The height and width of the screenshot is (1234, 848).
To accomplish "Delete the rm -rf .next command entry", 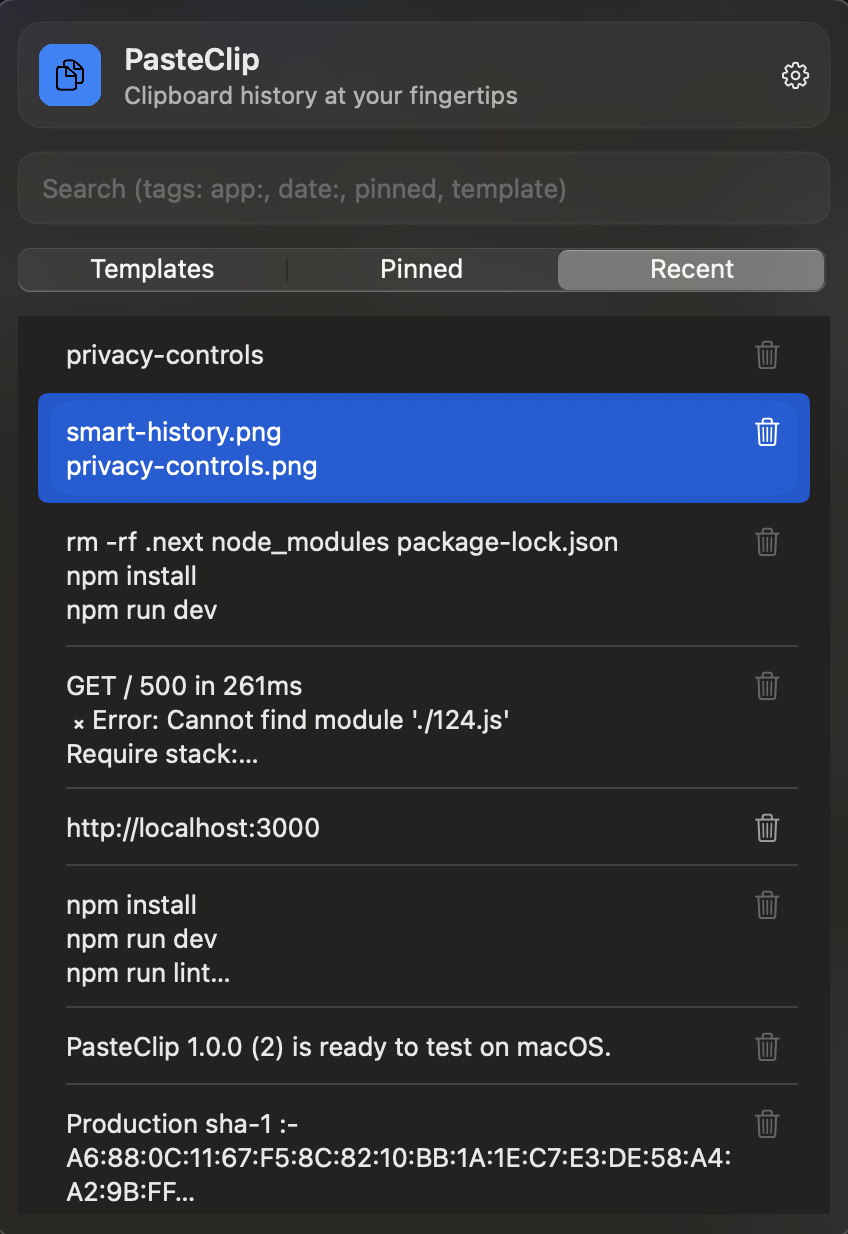I will click(766, 542).
